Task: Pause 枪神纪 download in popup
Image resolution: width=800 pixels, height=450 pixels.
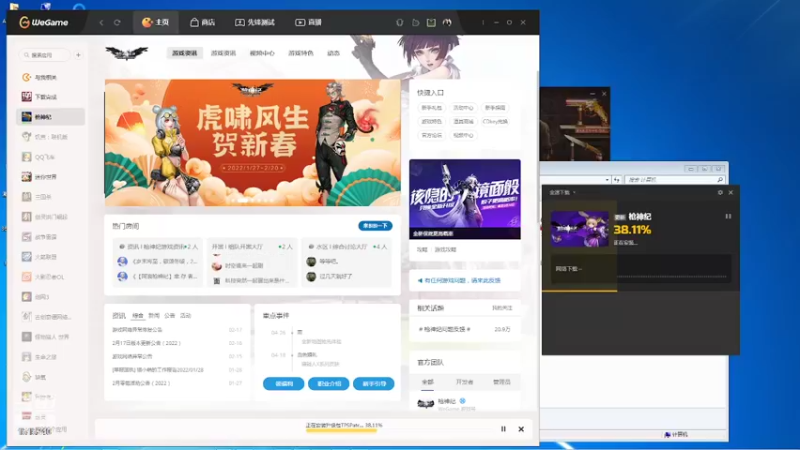Action: click(728, 216)
